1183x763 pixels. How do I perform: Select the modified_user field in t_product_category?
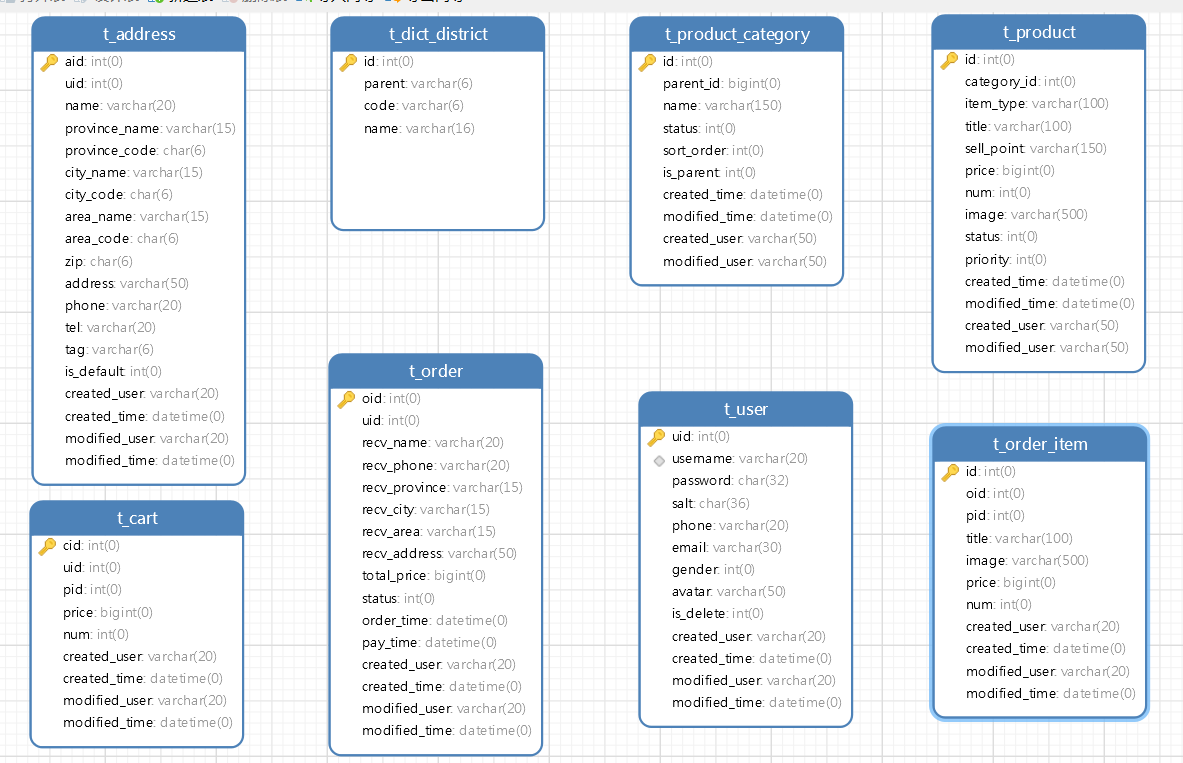[745, 261]
